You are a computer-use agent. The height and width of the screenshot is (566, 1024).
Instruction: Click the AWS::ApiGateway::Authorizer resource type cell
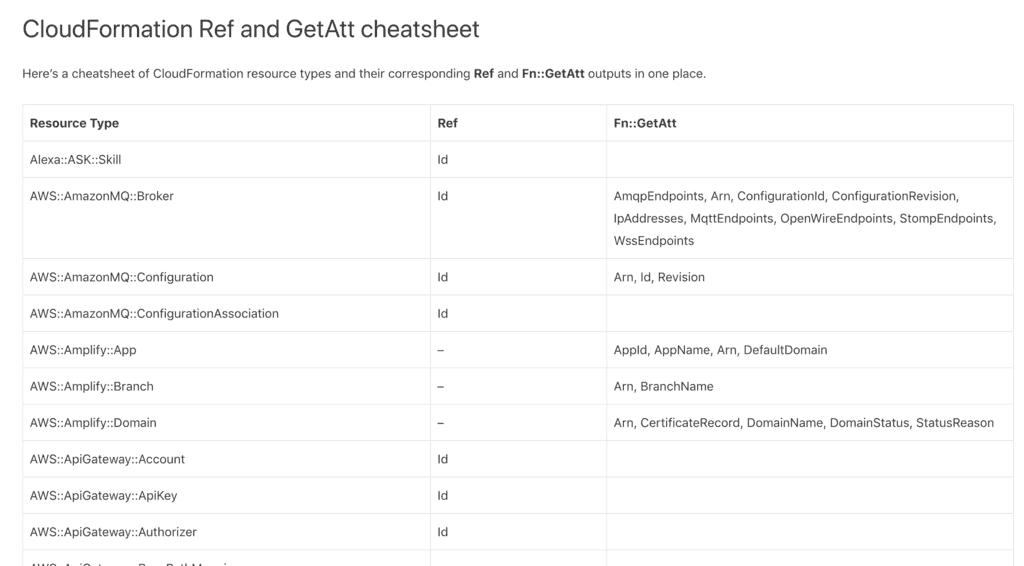pyautogui.click(x=114, y=532)
